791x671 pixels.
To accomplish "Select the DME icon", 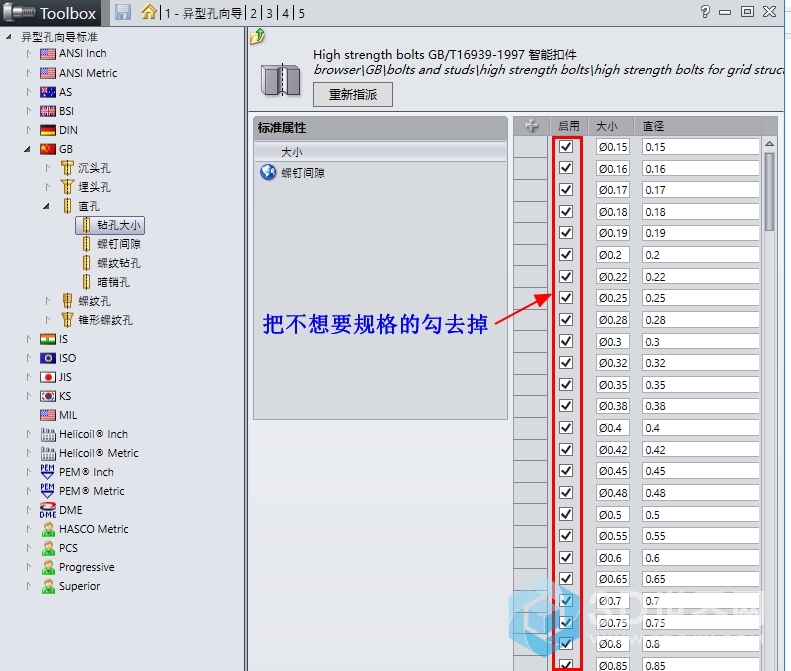I will tap(48, 510).
